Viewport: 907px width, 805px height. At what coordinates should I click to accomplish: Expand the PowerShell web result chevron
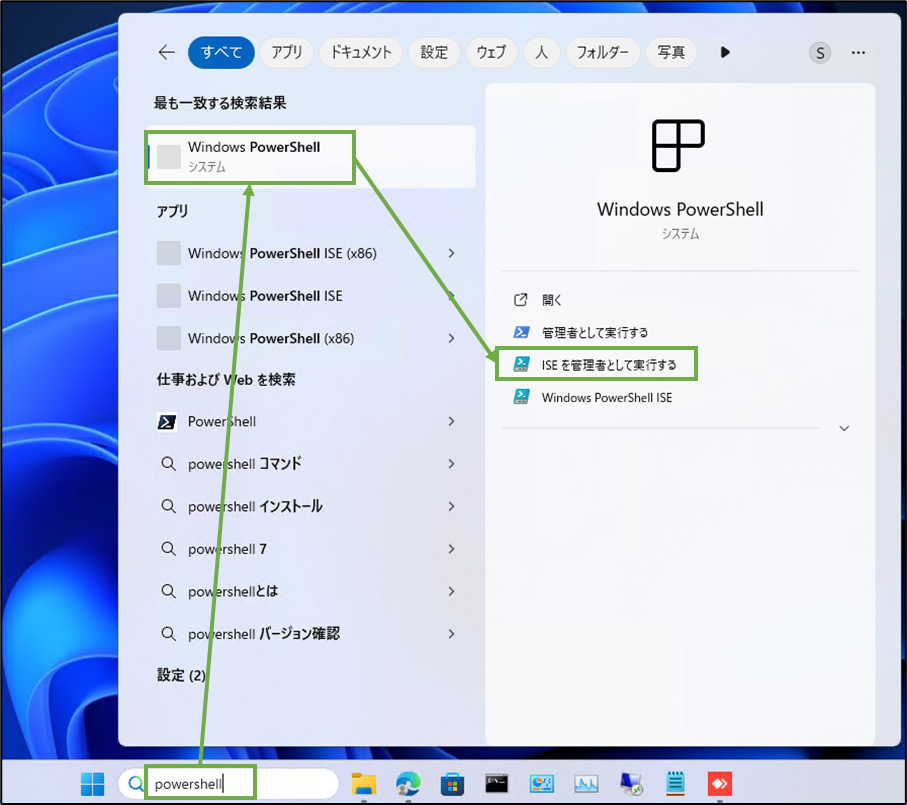[x=451, y=422]
